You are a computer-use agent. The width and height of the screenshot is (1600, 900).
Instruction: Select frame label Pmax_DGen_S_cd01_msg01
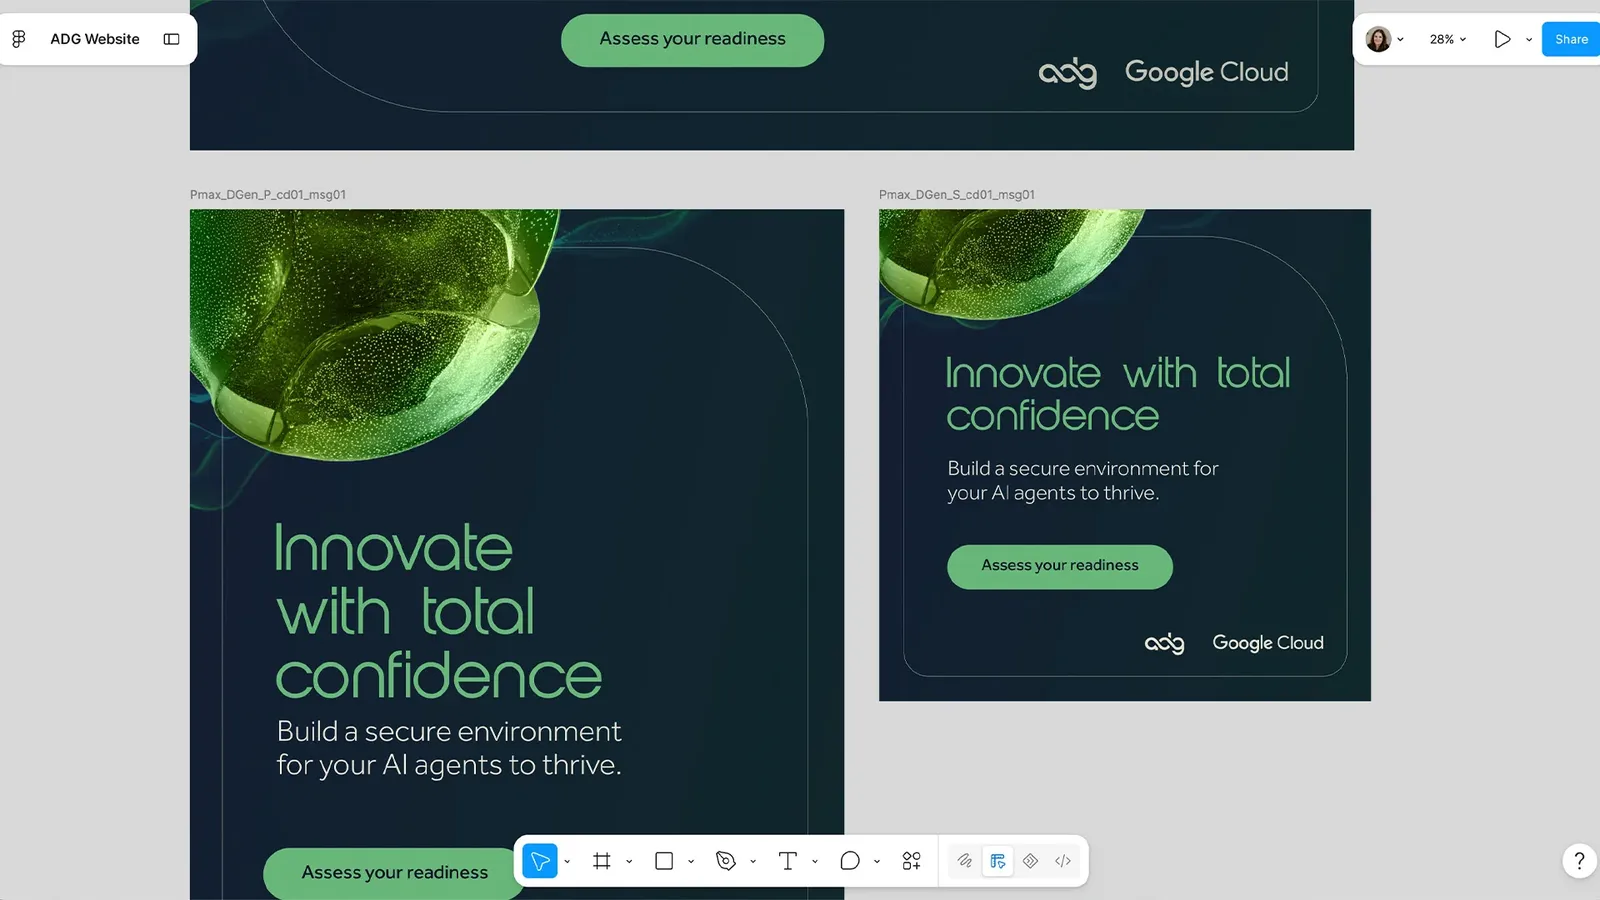click(957, 195)
